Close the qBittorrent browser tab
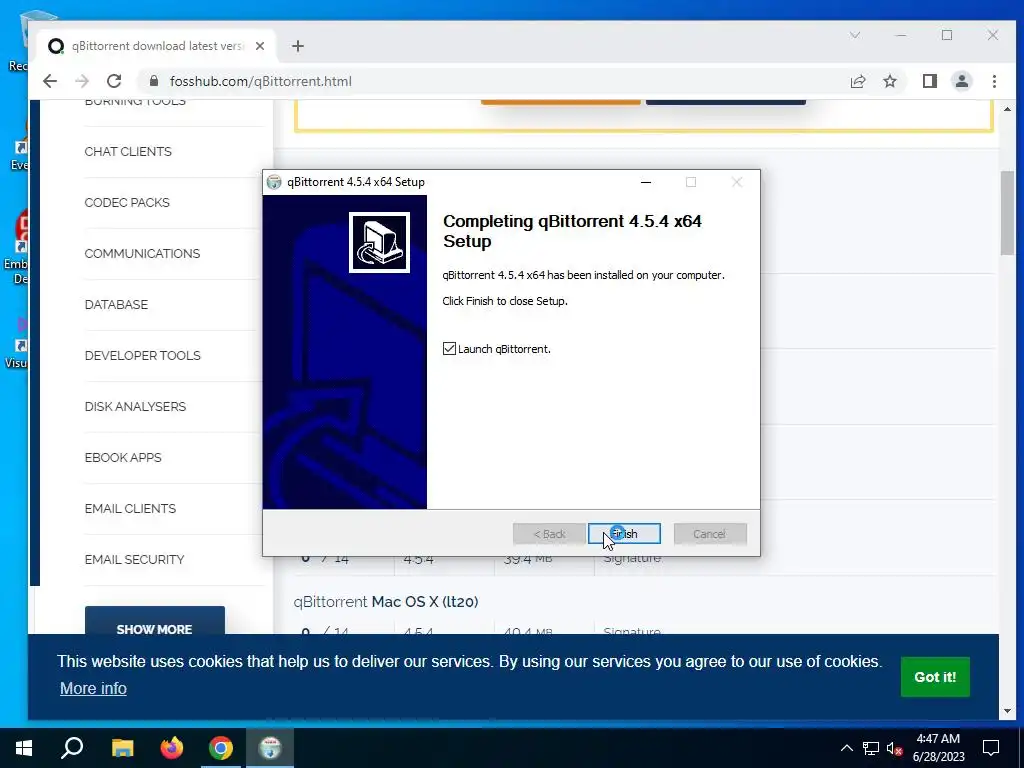Screen dimensions: 1024x768 (260, 46)
